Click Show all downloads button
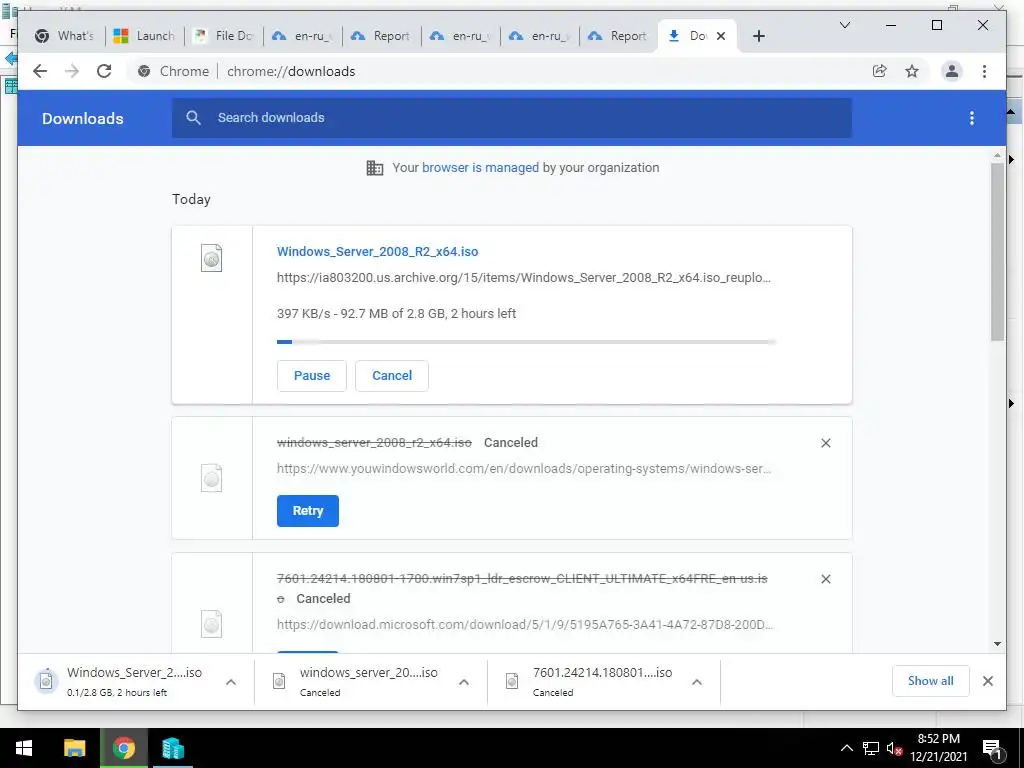The height and width of the screenshot is (768, 1024). pyautogui.click(x=931, y=681)
